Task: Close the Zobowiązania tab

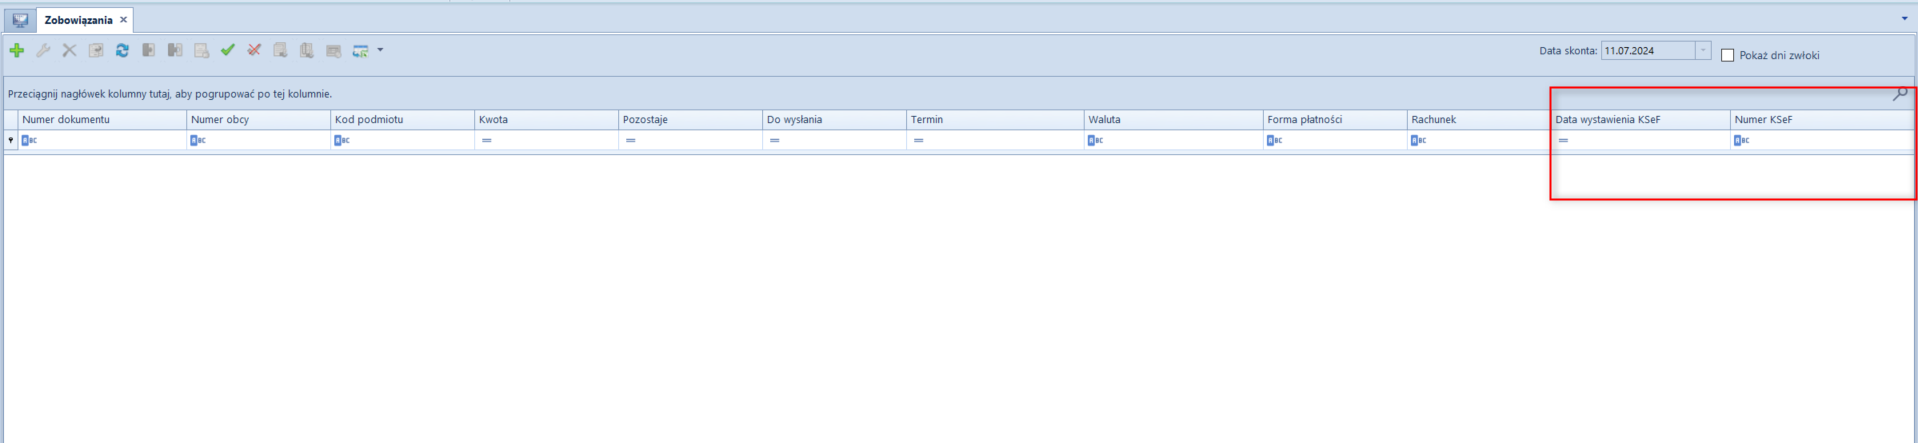Action: point(124,20)
